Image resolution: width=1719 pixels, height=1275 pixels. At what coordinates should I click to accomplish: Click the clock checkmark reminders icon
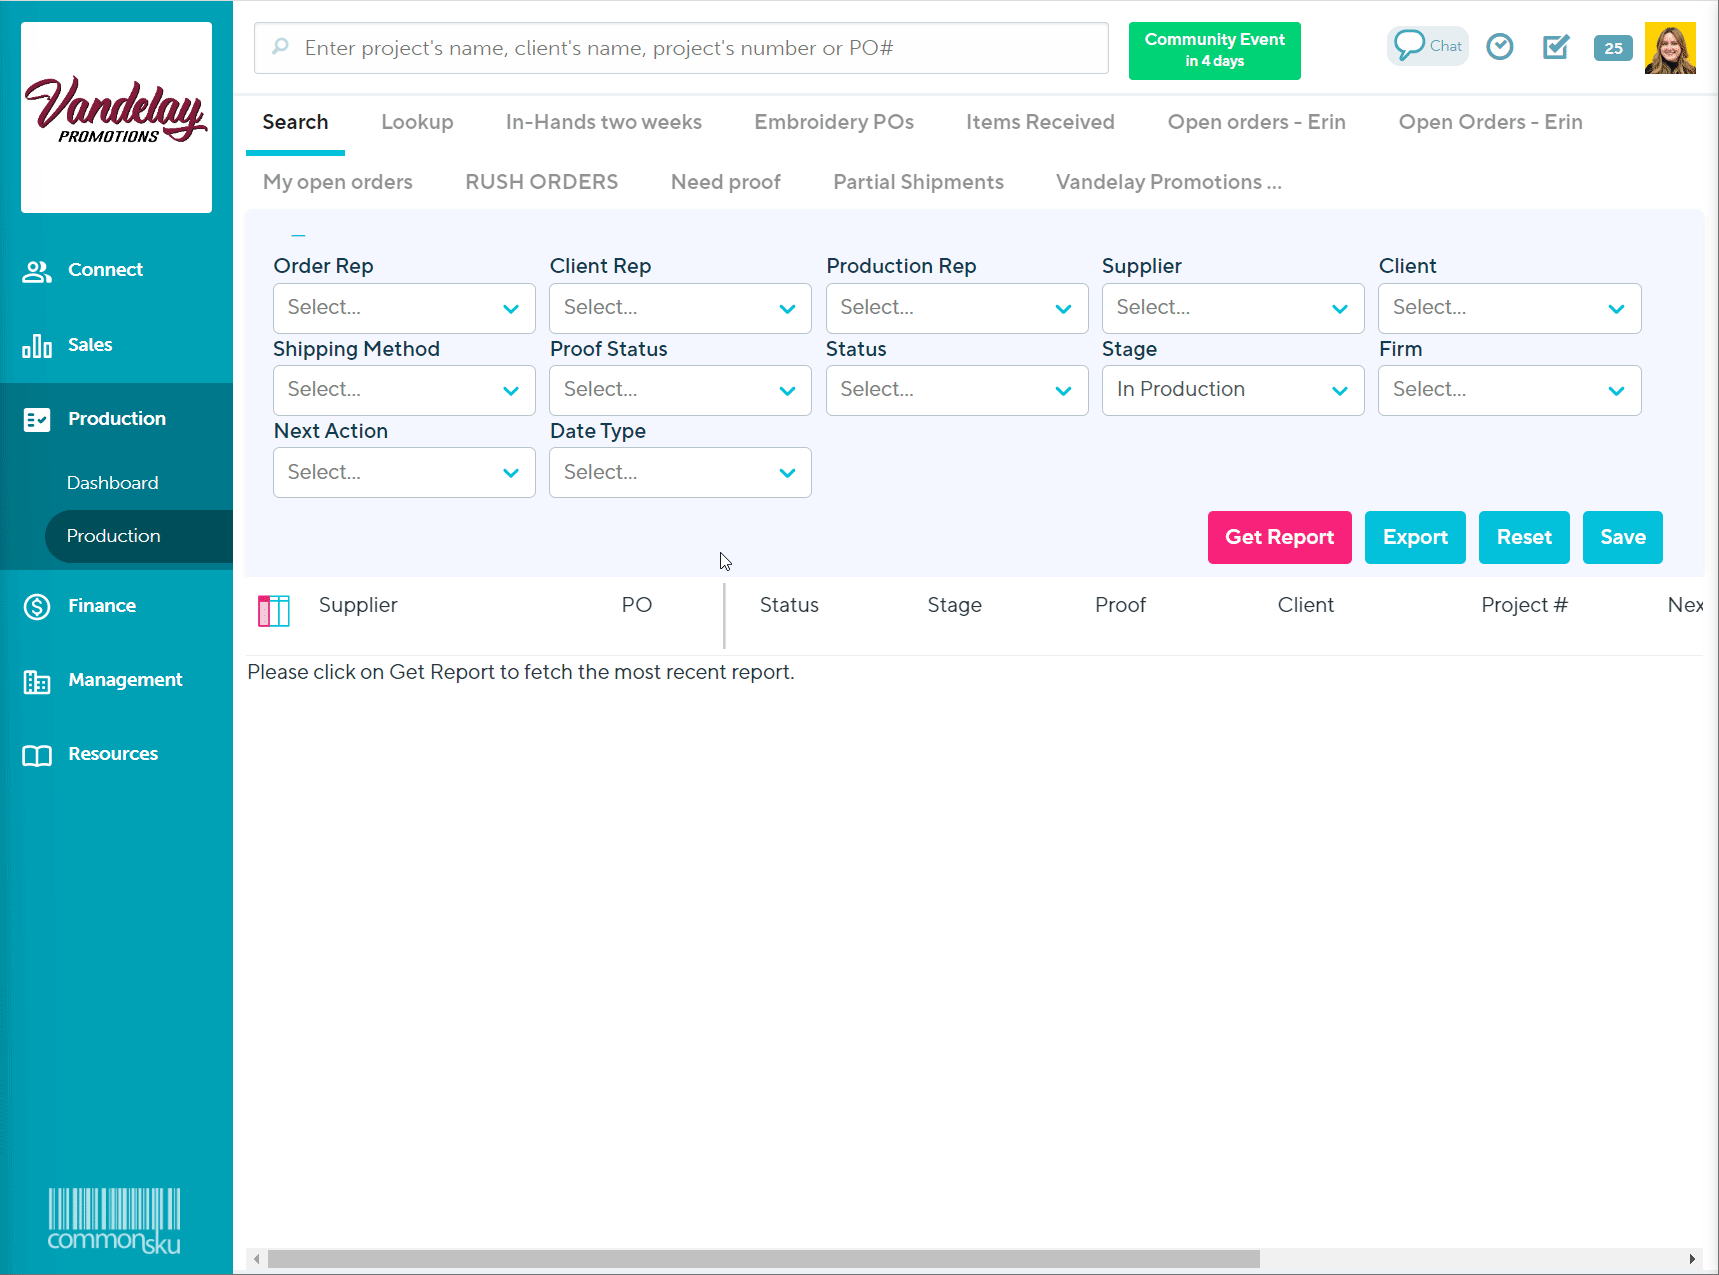(1499, 47)
